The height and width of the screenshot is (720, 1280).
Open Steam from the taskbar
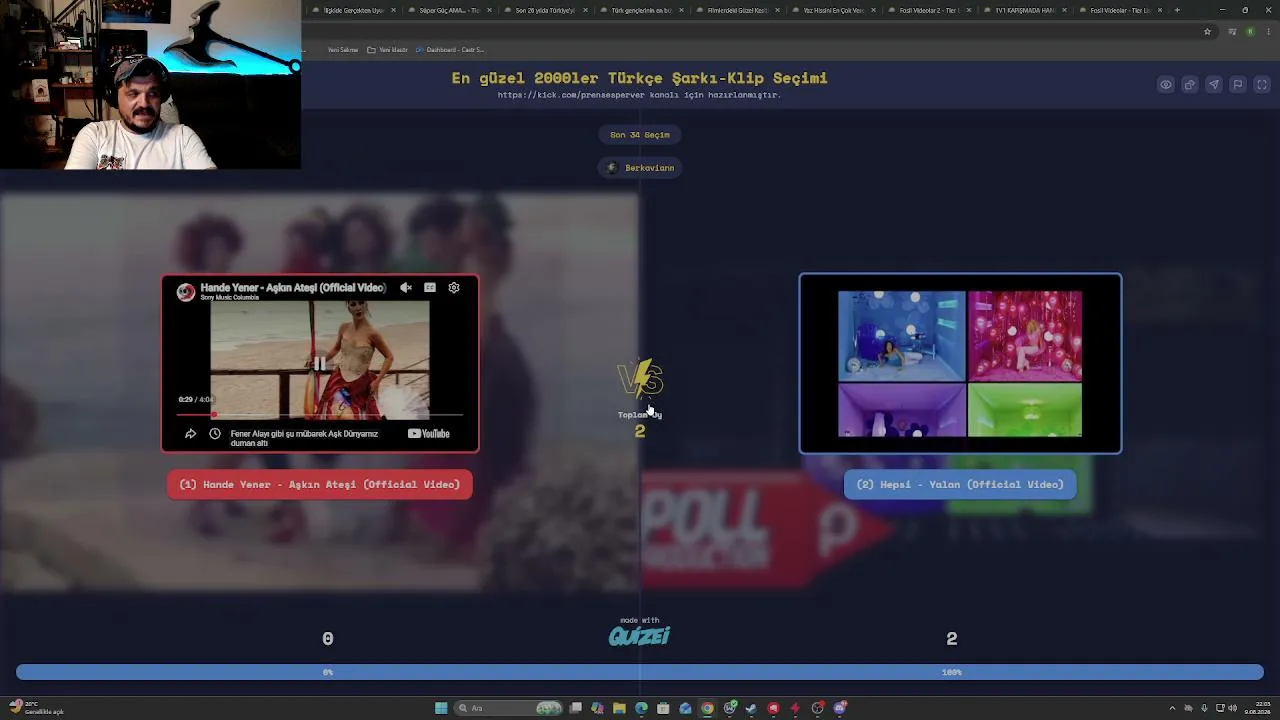point(751,708)
